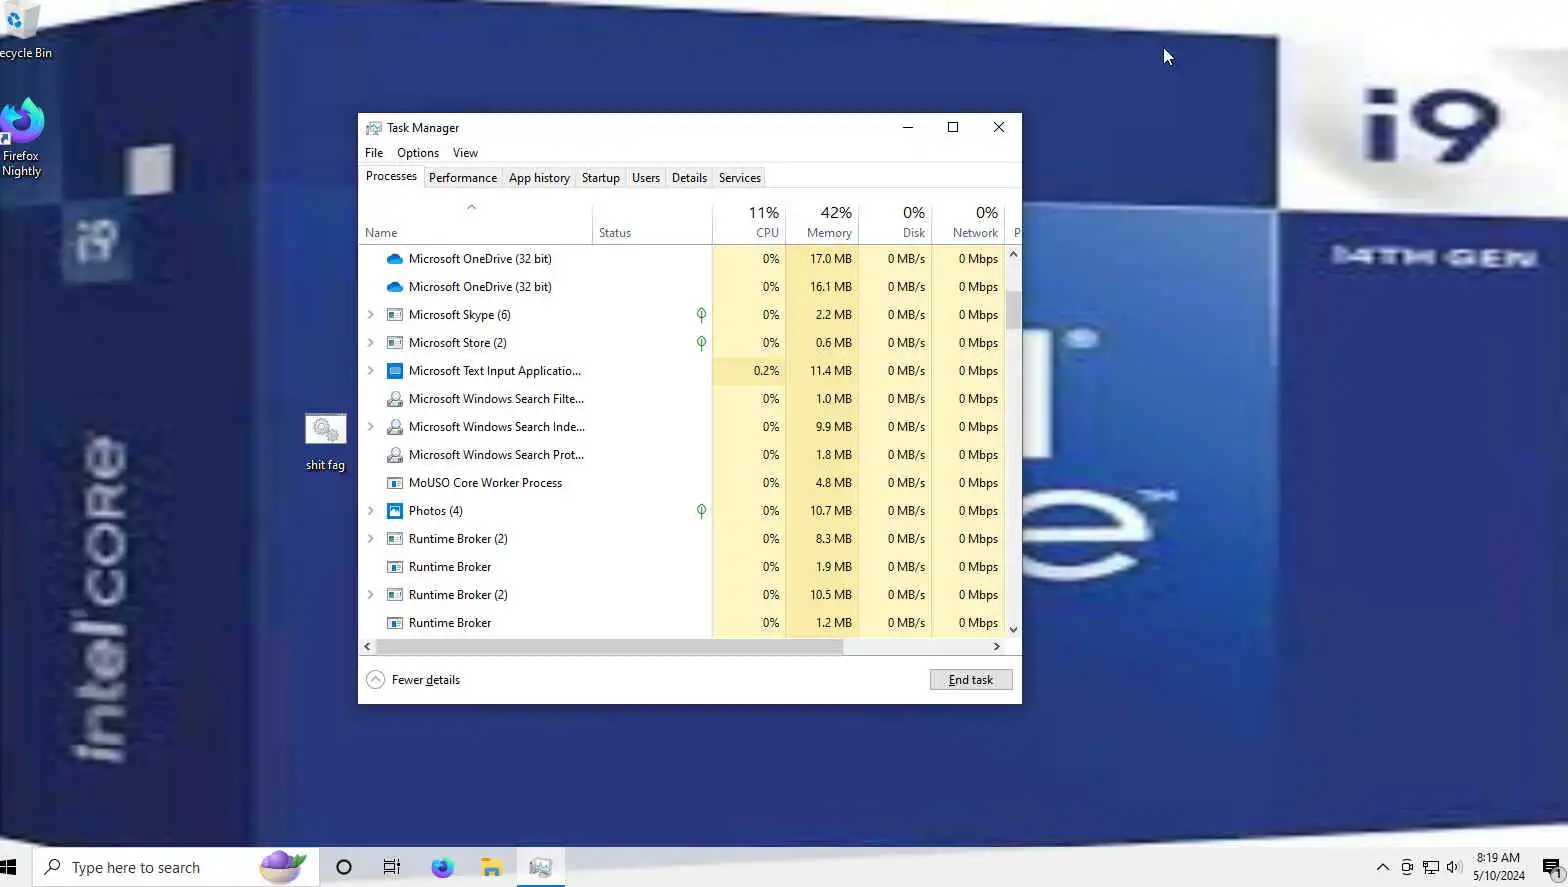
Task: Click the horizontal scrollbar right arrow
Action: click(x=996, y=647)
